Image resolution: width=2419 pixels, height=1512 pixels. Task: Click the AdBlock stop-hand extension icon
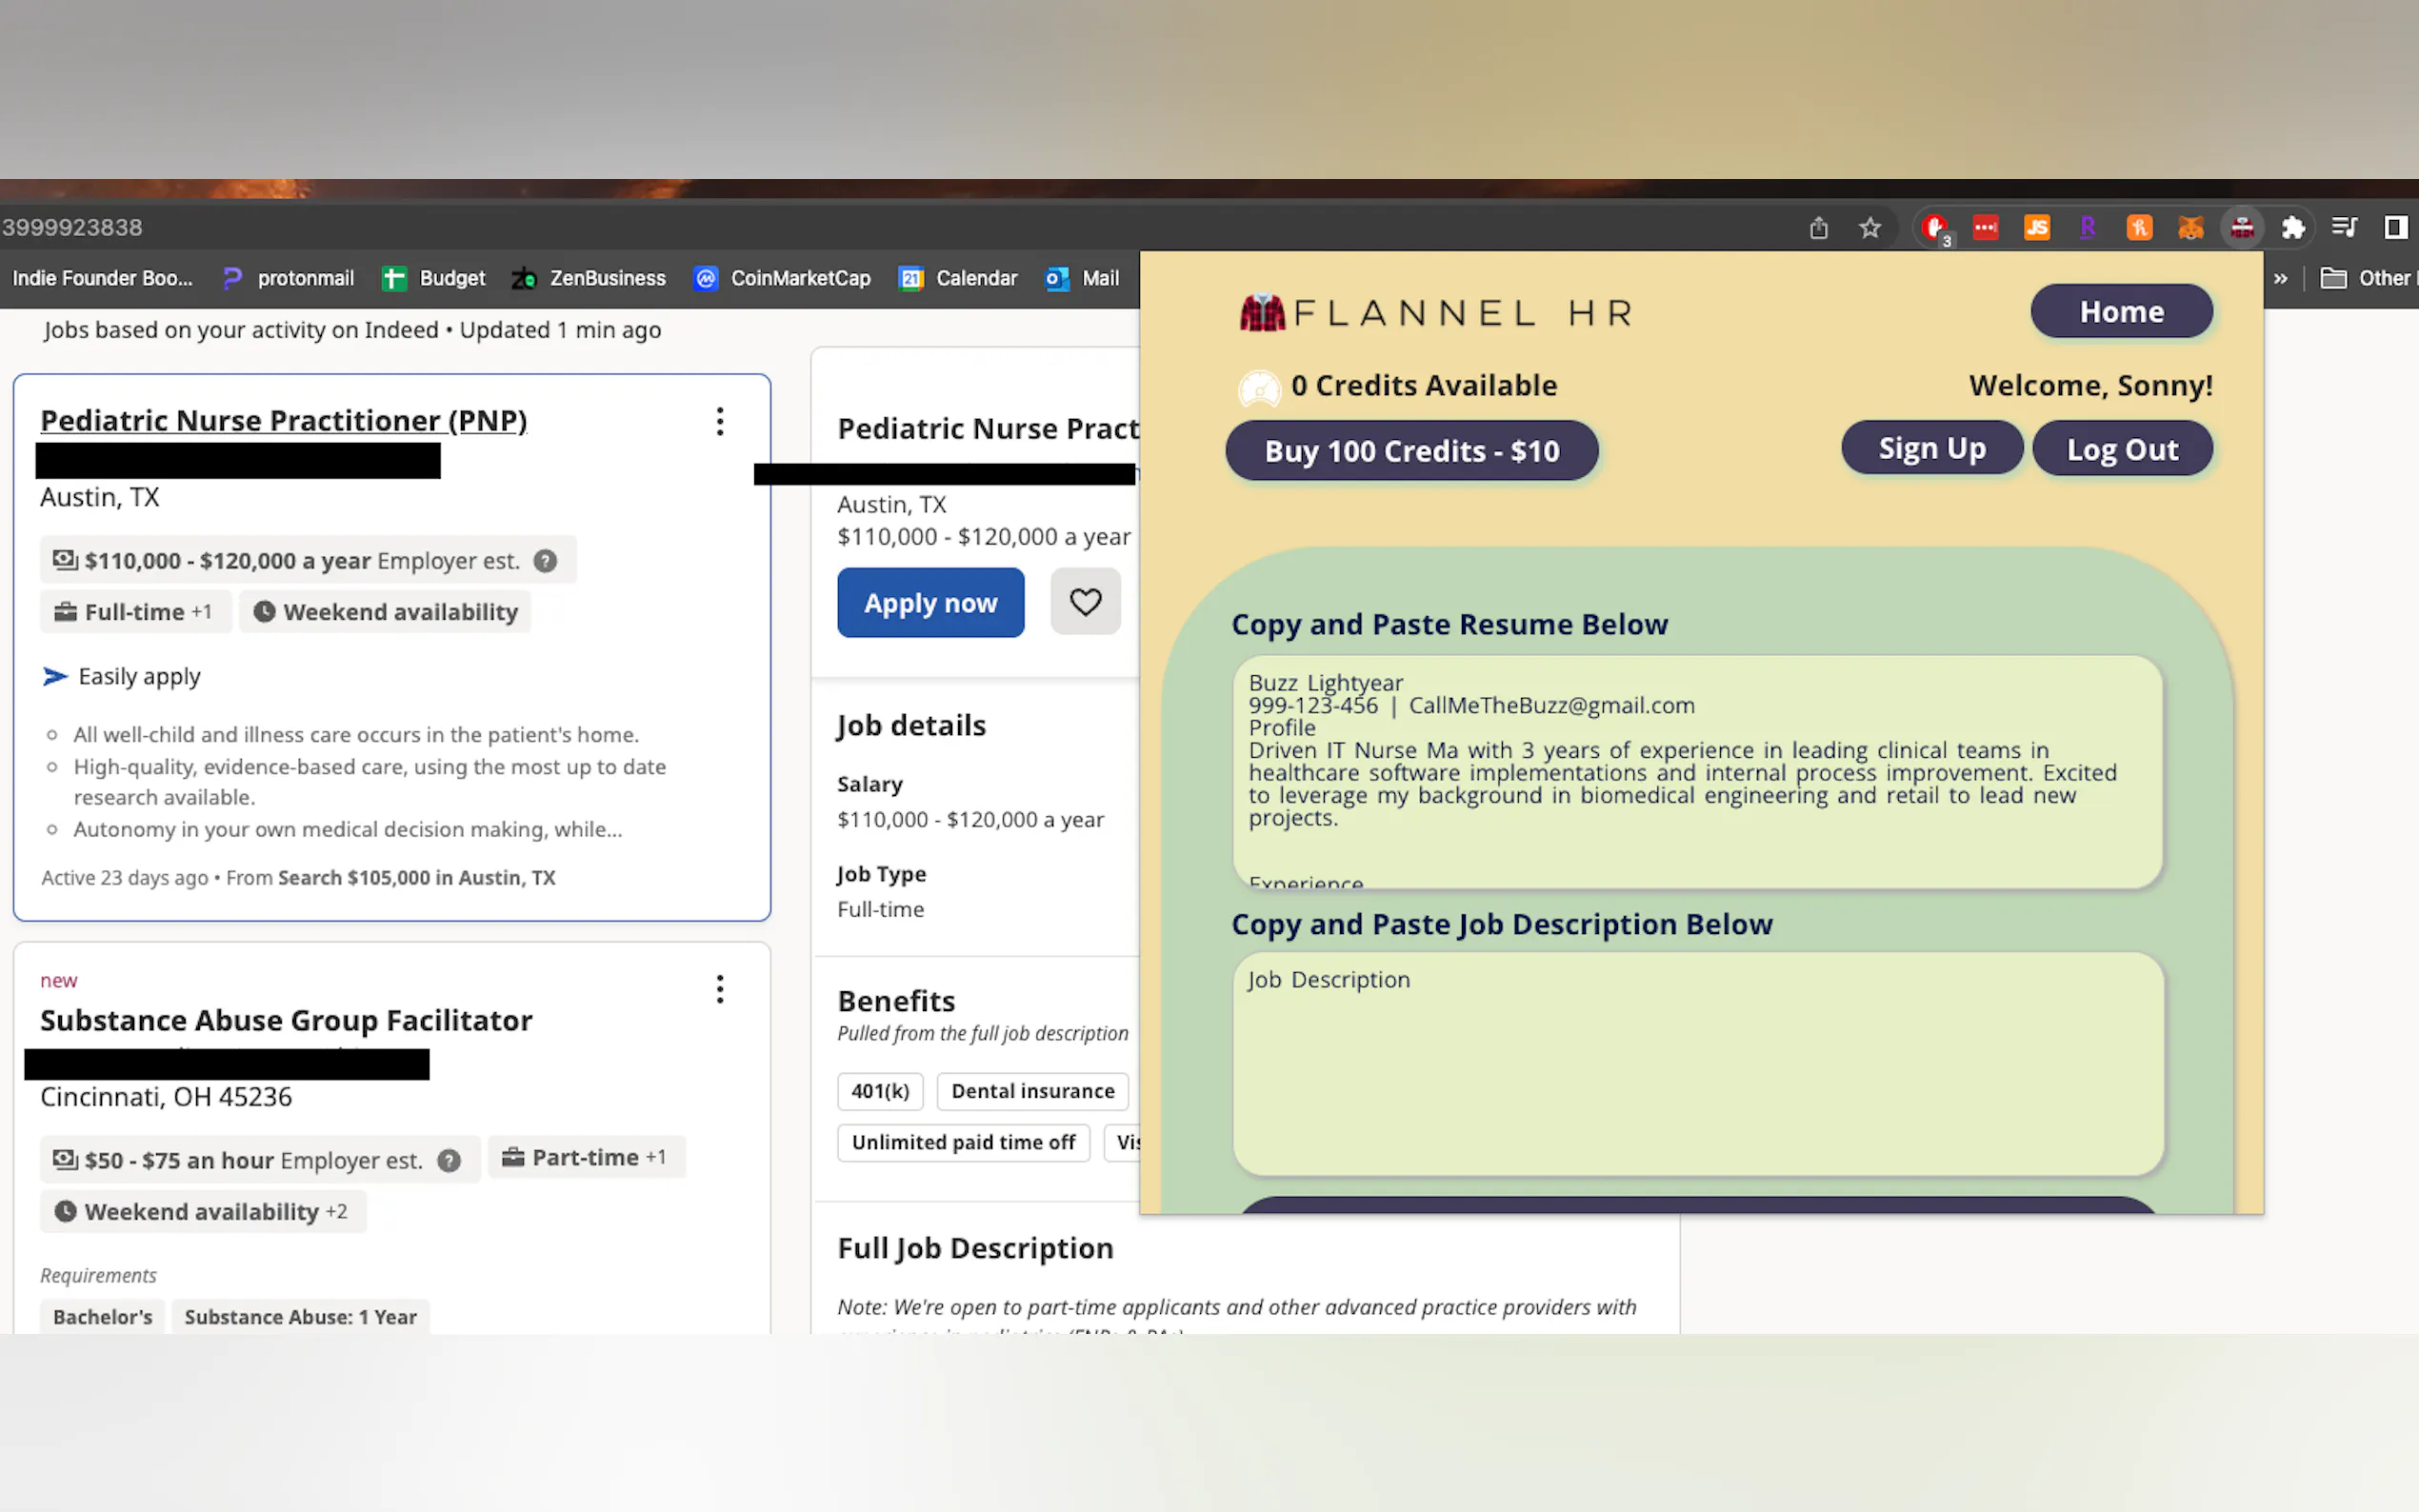pyautogui.click(x=1935, y=228)
